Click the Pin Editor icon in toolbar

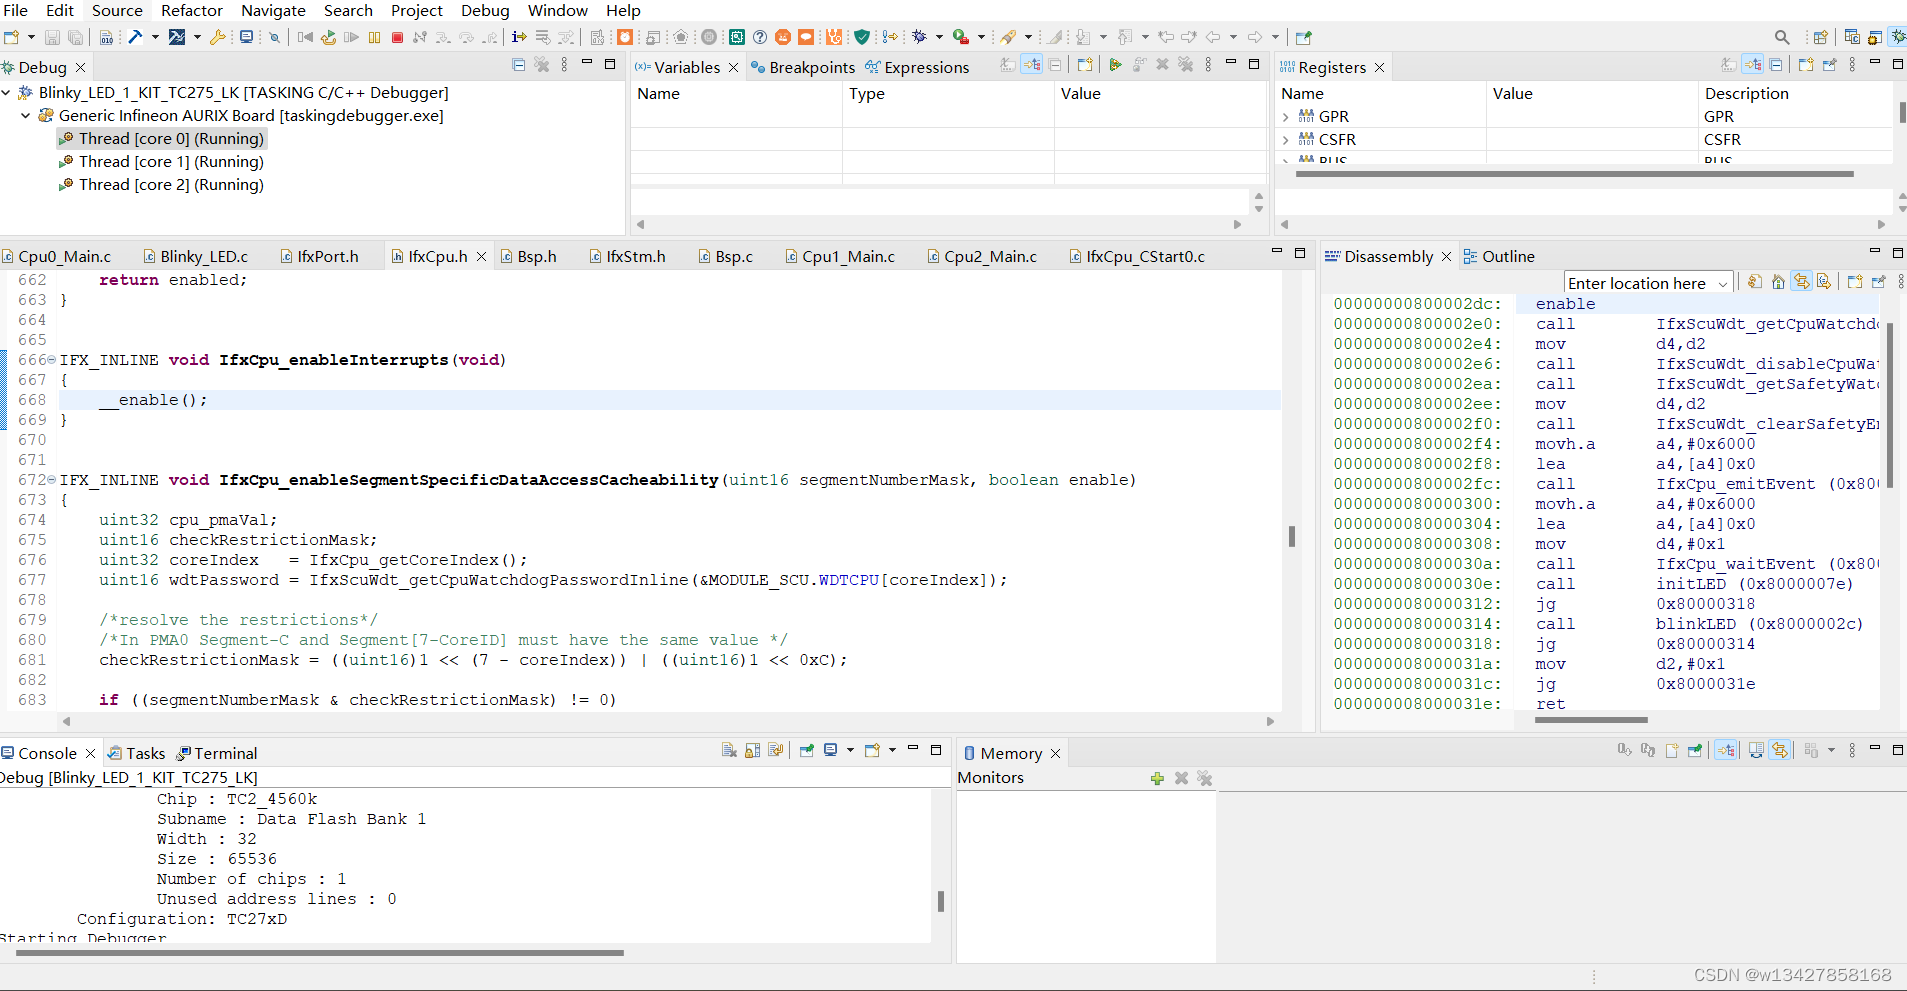coord(1303,37)
